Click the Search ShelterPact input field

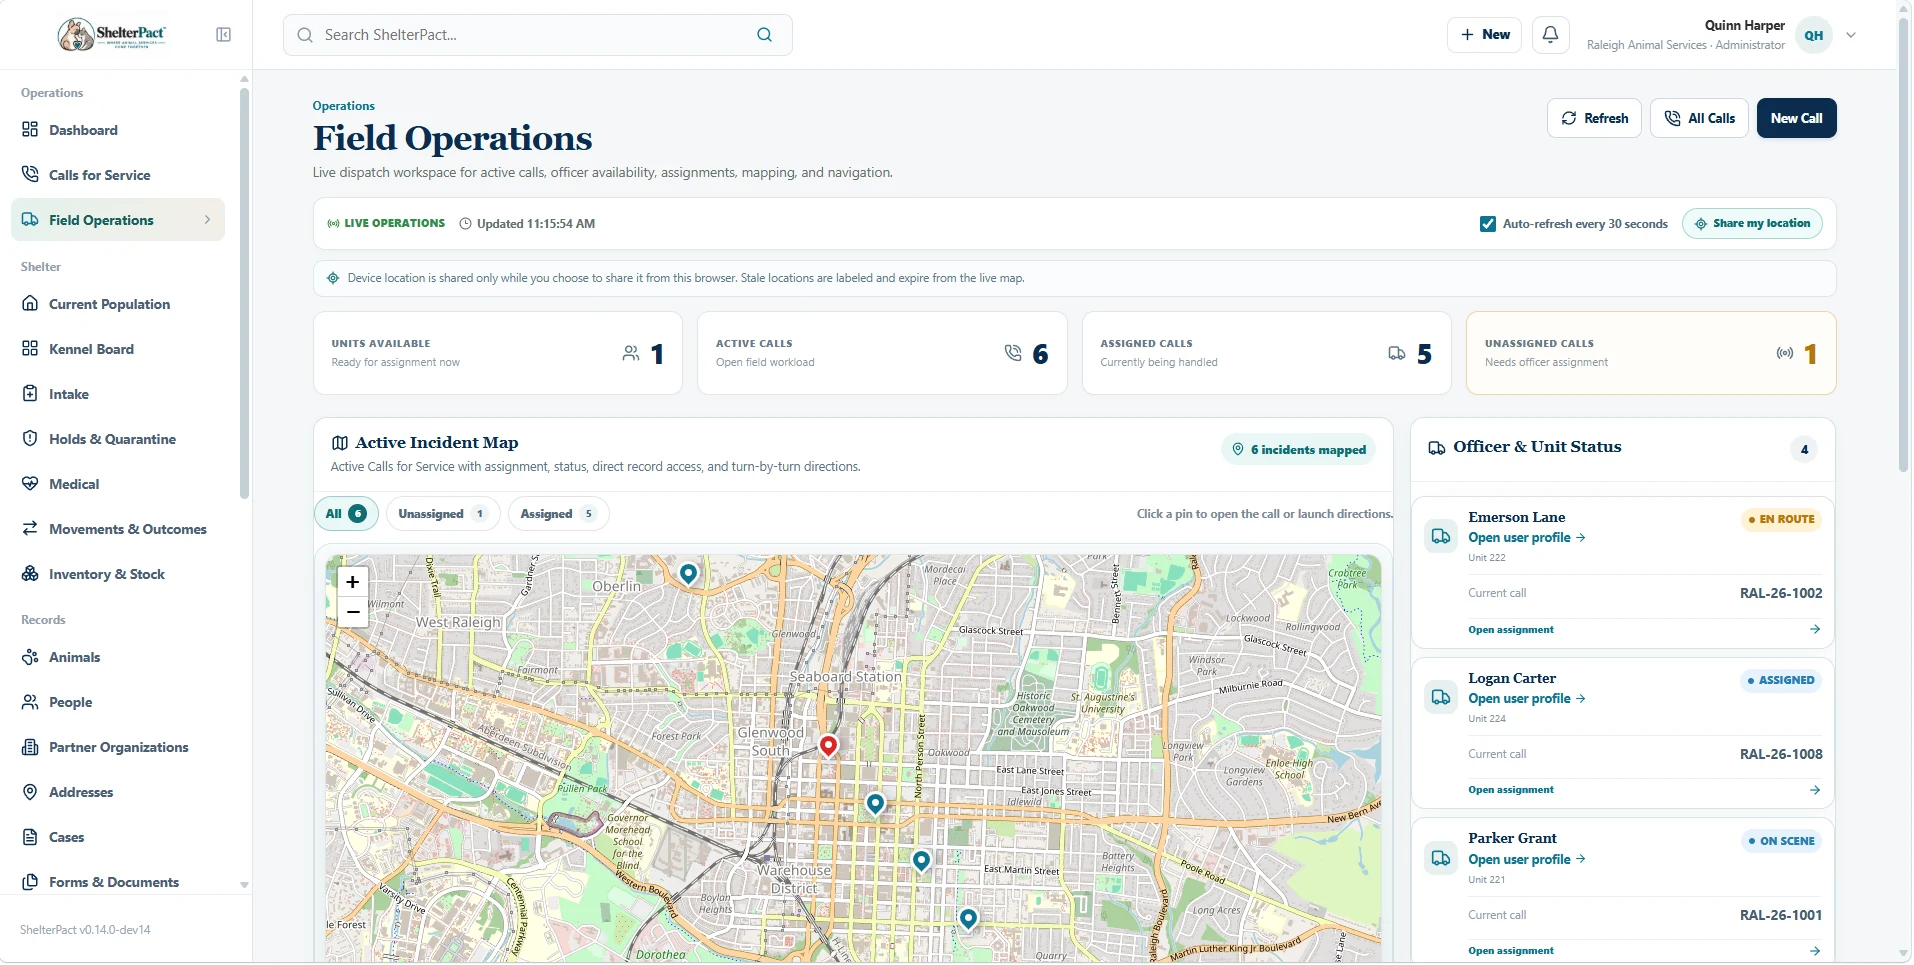(538, 35)
